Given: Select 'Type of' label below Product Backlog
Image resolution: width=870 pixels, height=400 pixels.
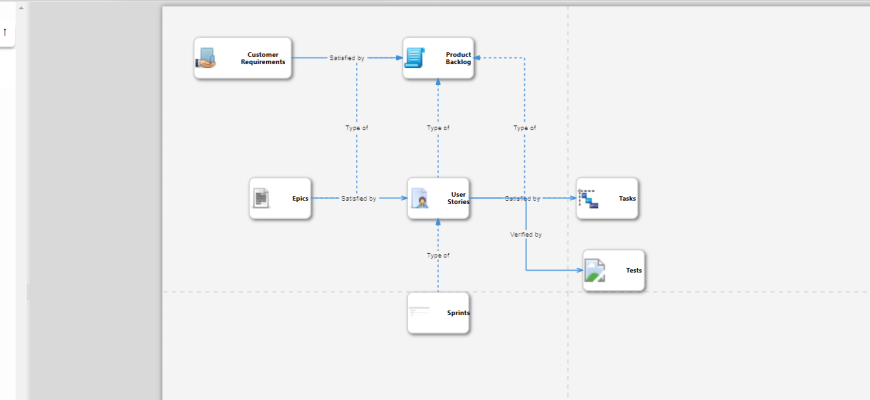Looking at the screenshot, I should coord(438,128).
